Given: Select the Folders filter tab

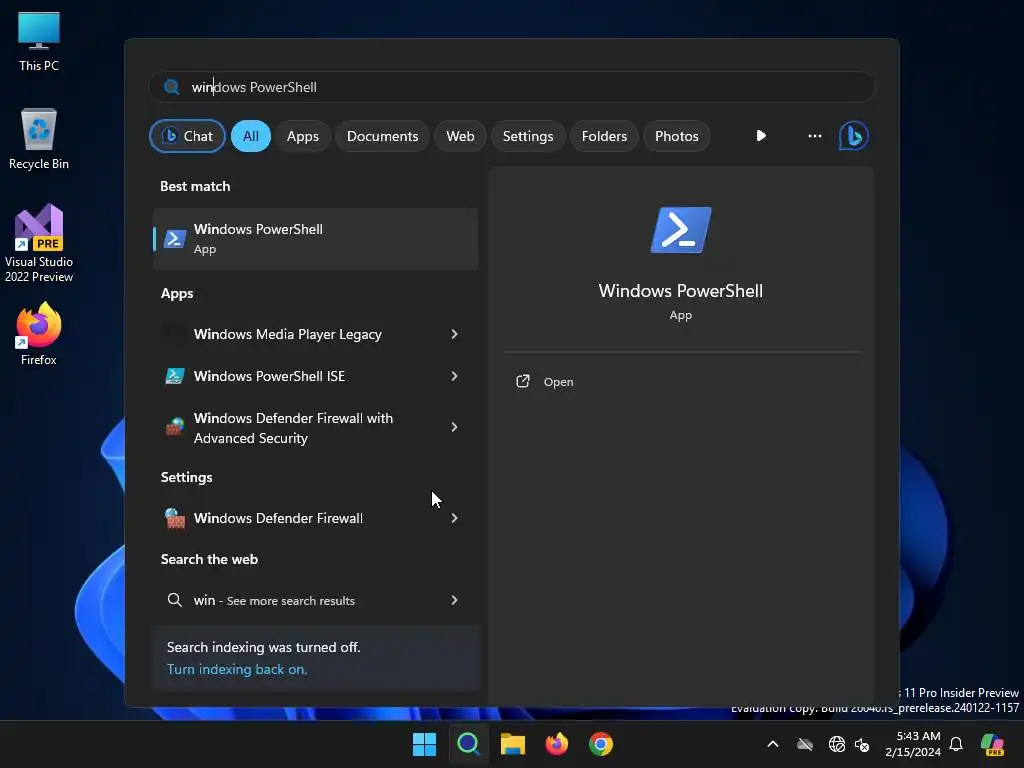Looking at the screenshot, I should [604, 136].
